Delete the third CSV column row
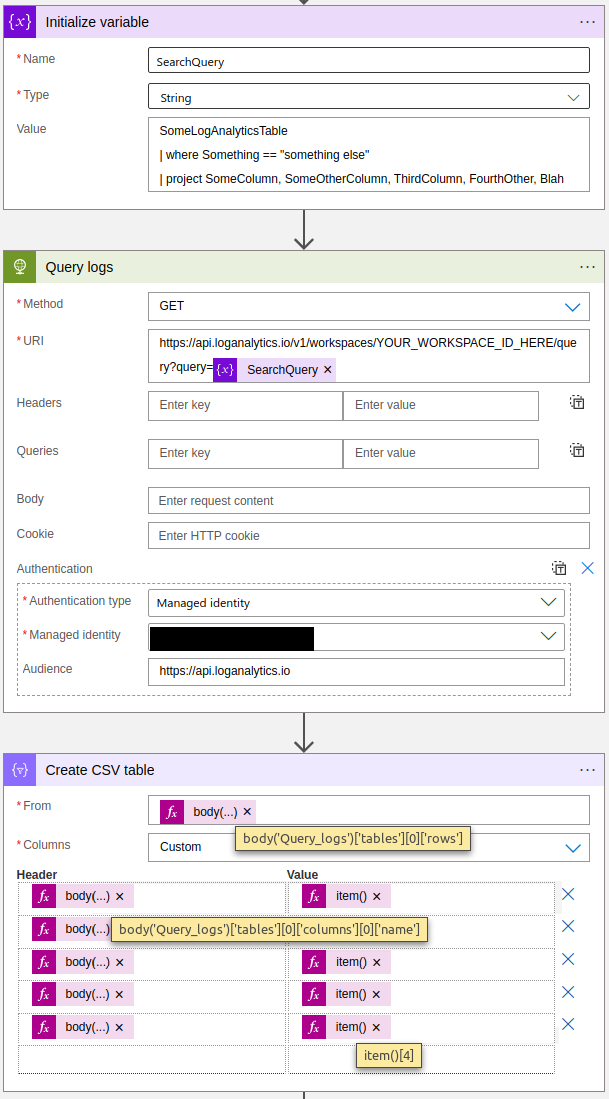 click(x=568, y=959)
